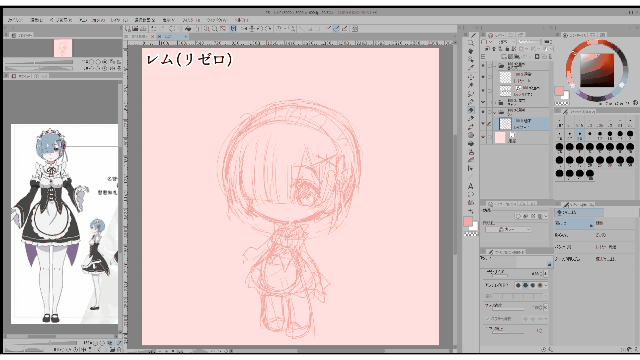
Task: Select the highlighted pencil tool in tool palette
Action: [x=471, y=110]
